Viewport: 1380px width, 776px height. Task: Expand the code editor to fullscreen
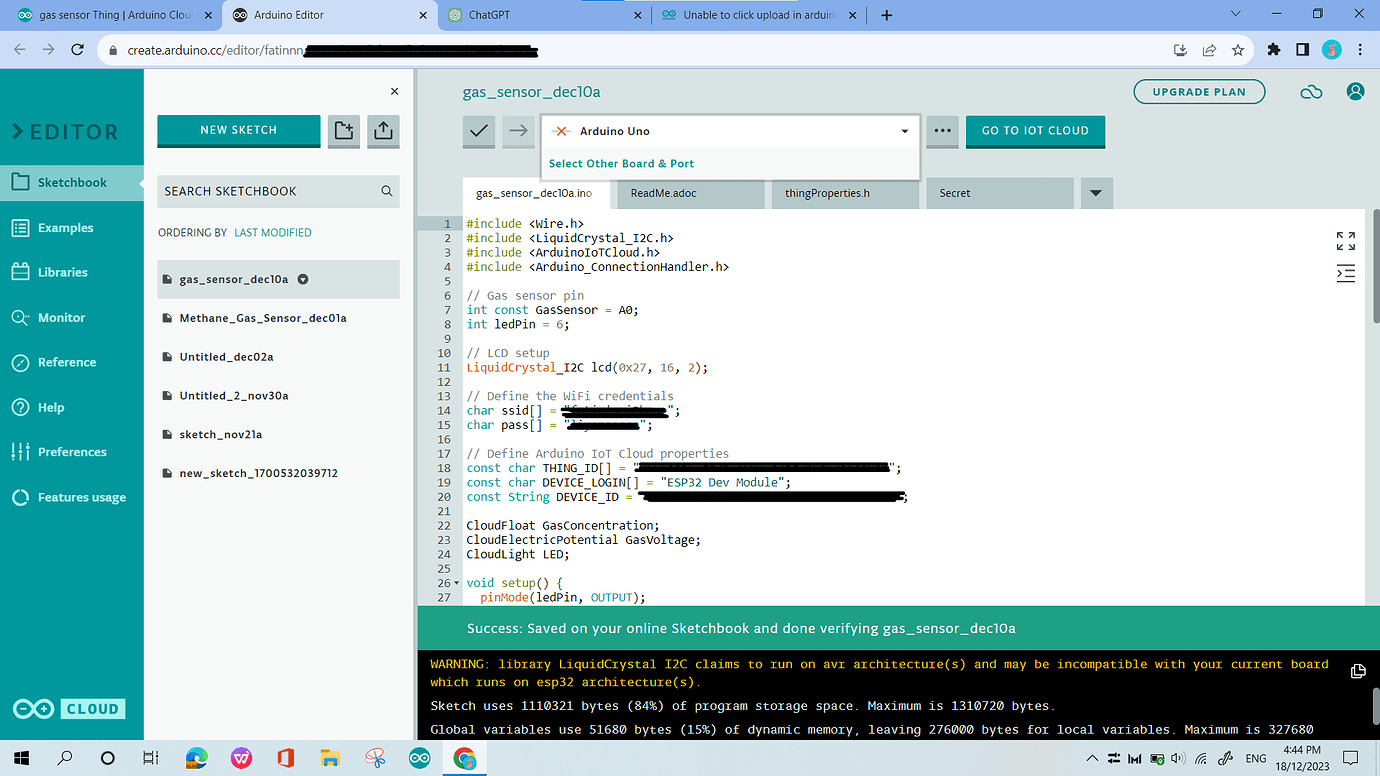[x=1344, y=240]
